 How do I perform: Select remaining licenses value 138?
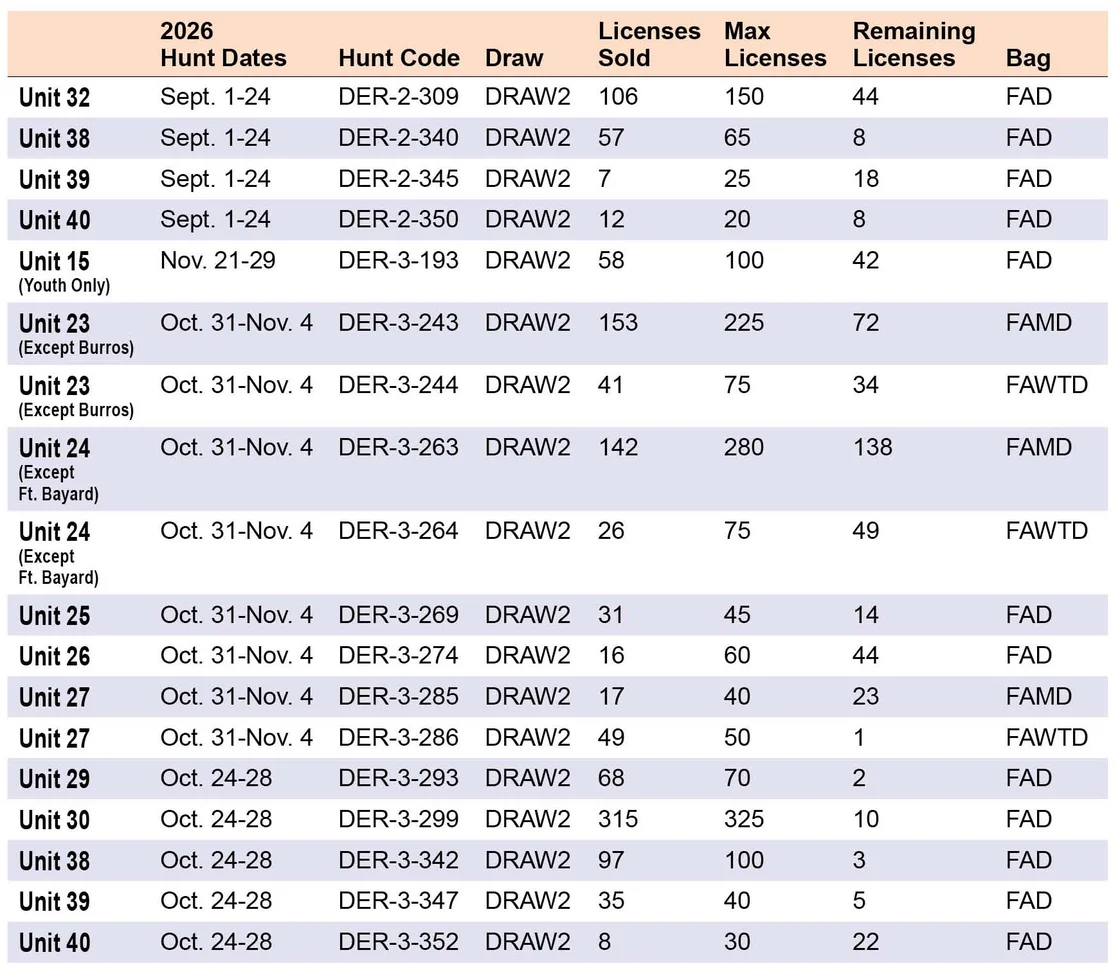(x=872, y=447)
